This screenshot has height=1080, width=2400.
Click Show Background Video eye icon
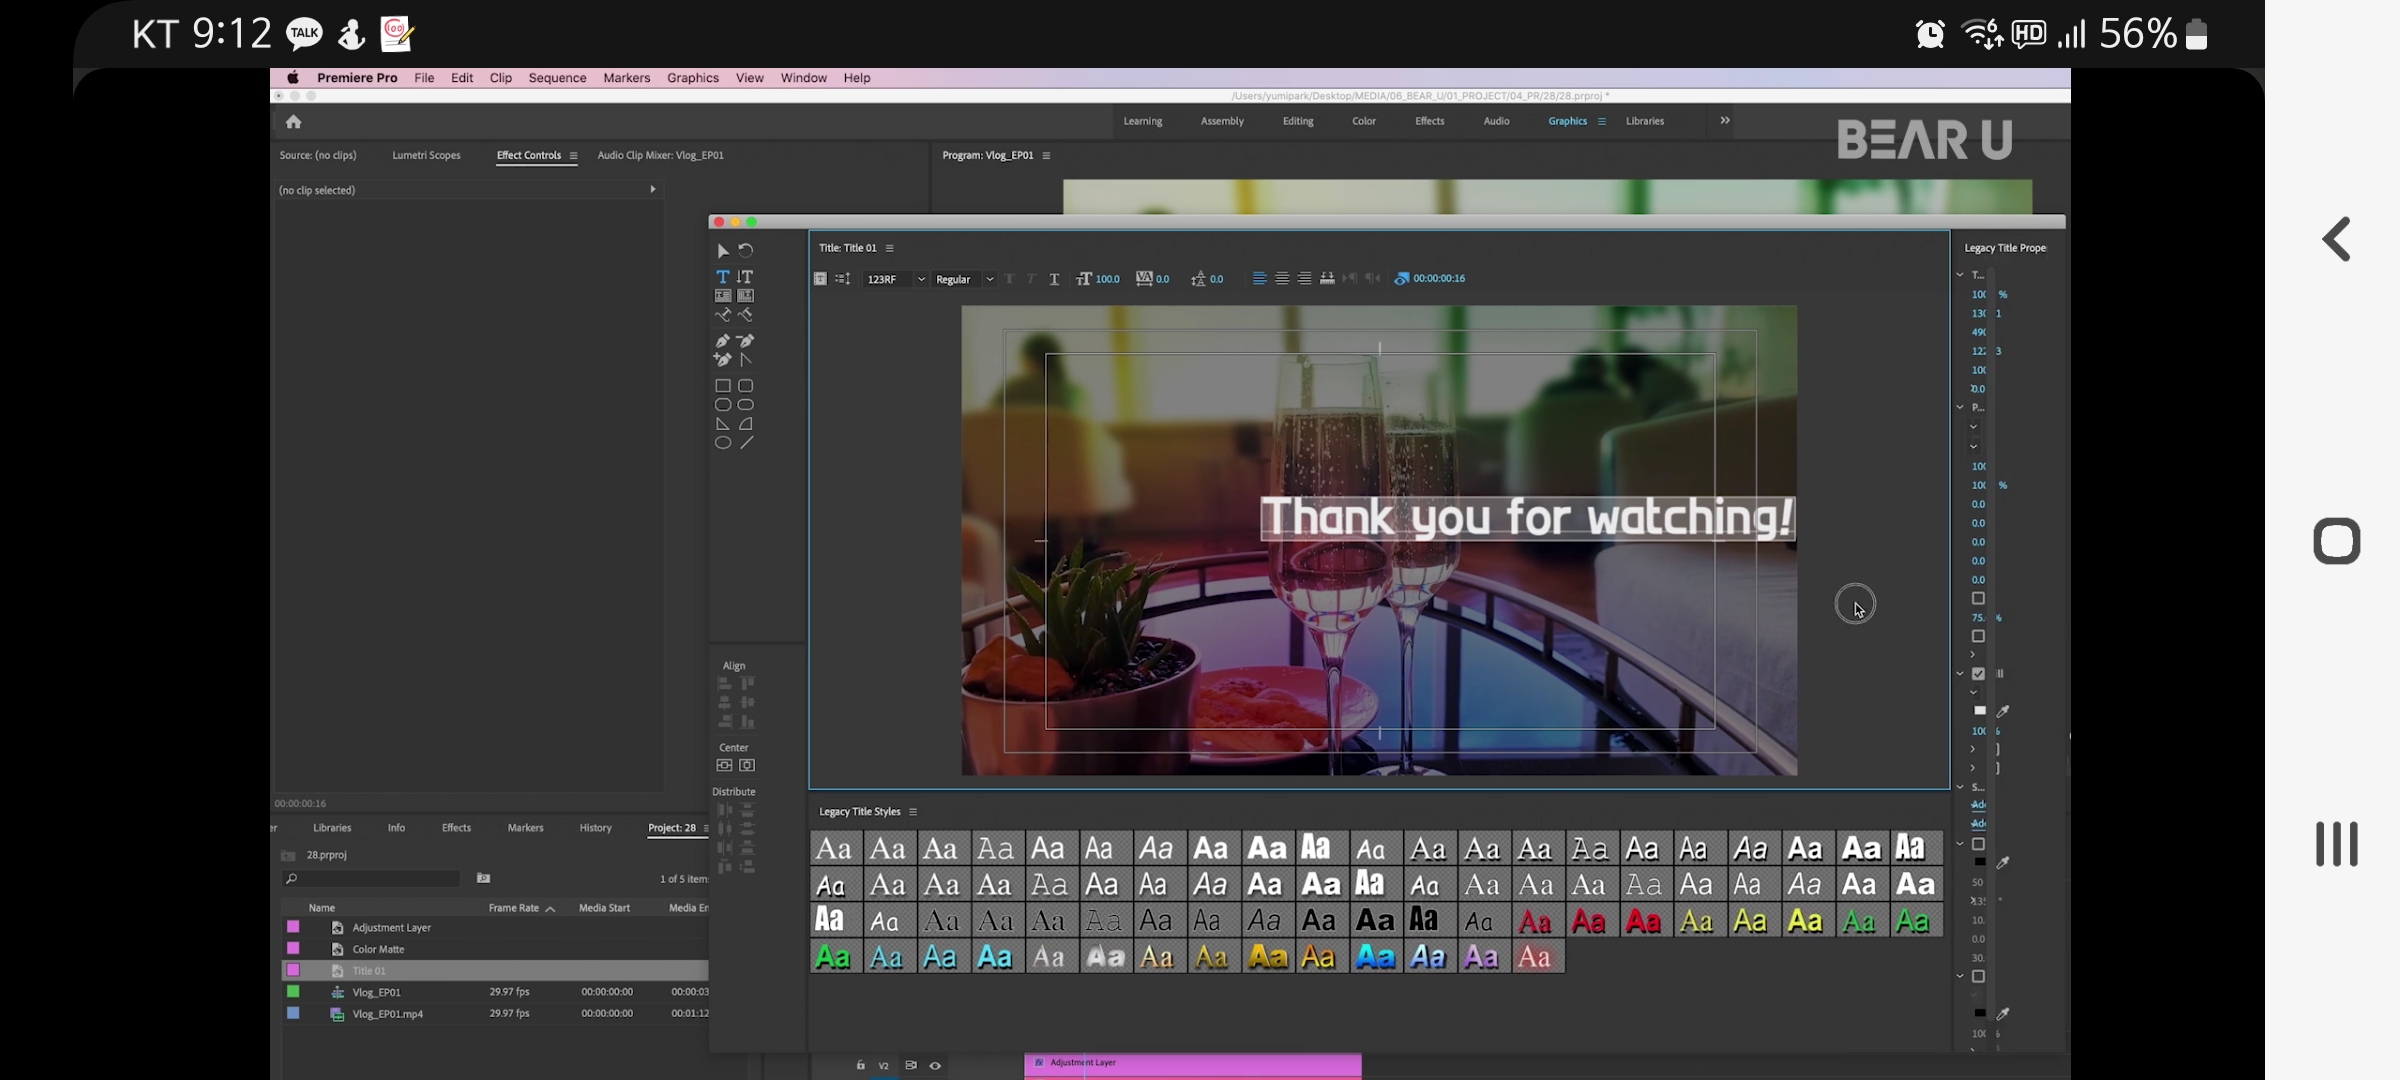click(1402, 279)
